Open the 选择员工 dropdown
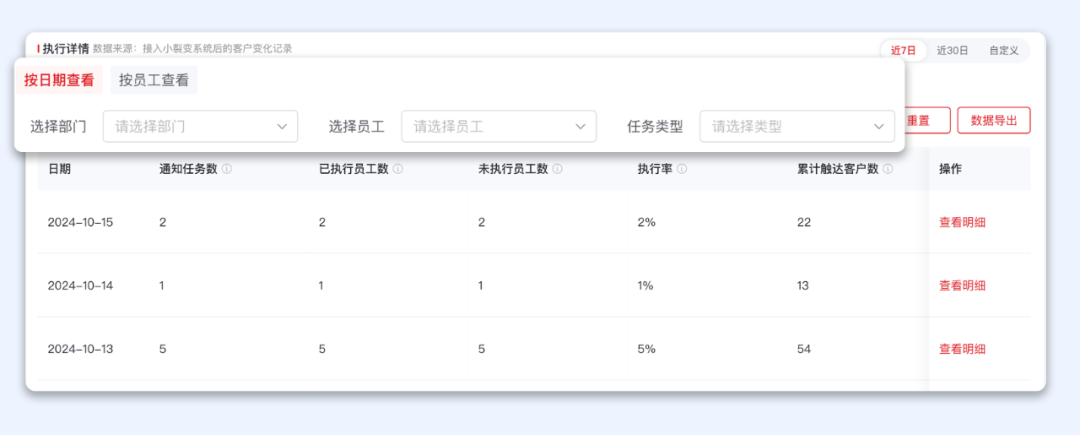1080x435 pixels. 498,126
